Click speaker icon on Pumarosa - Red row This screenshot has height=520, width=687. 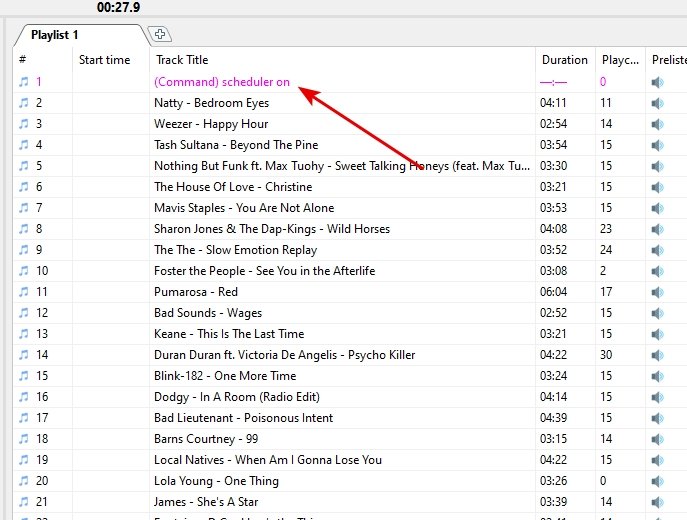[658, 292]
